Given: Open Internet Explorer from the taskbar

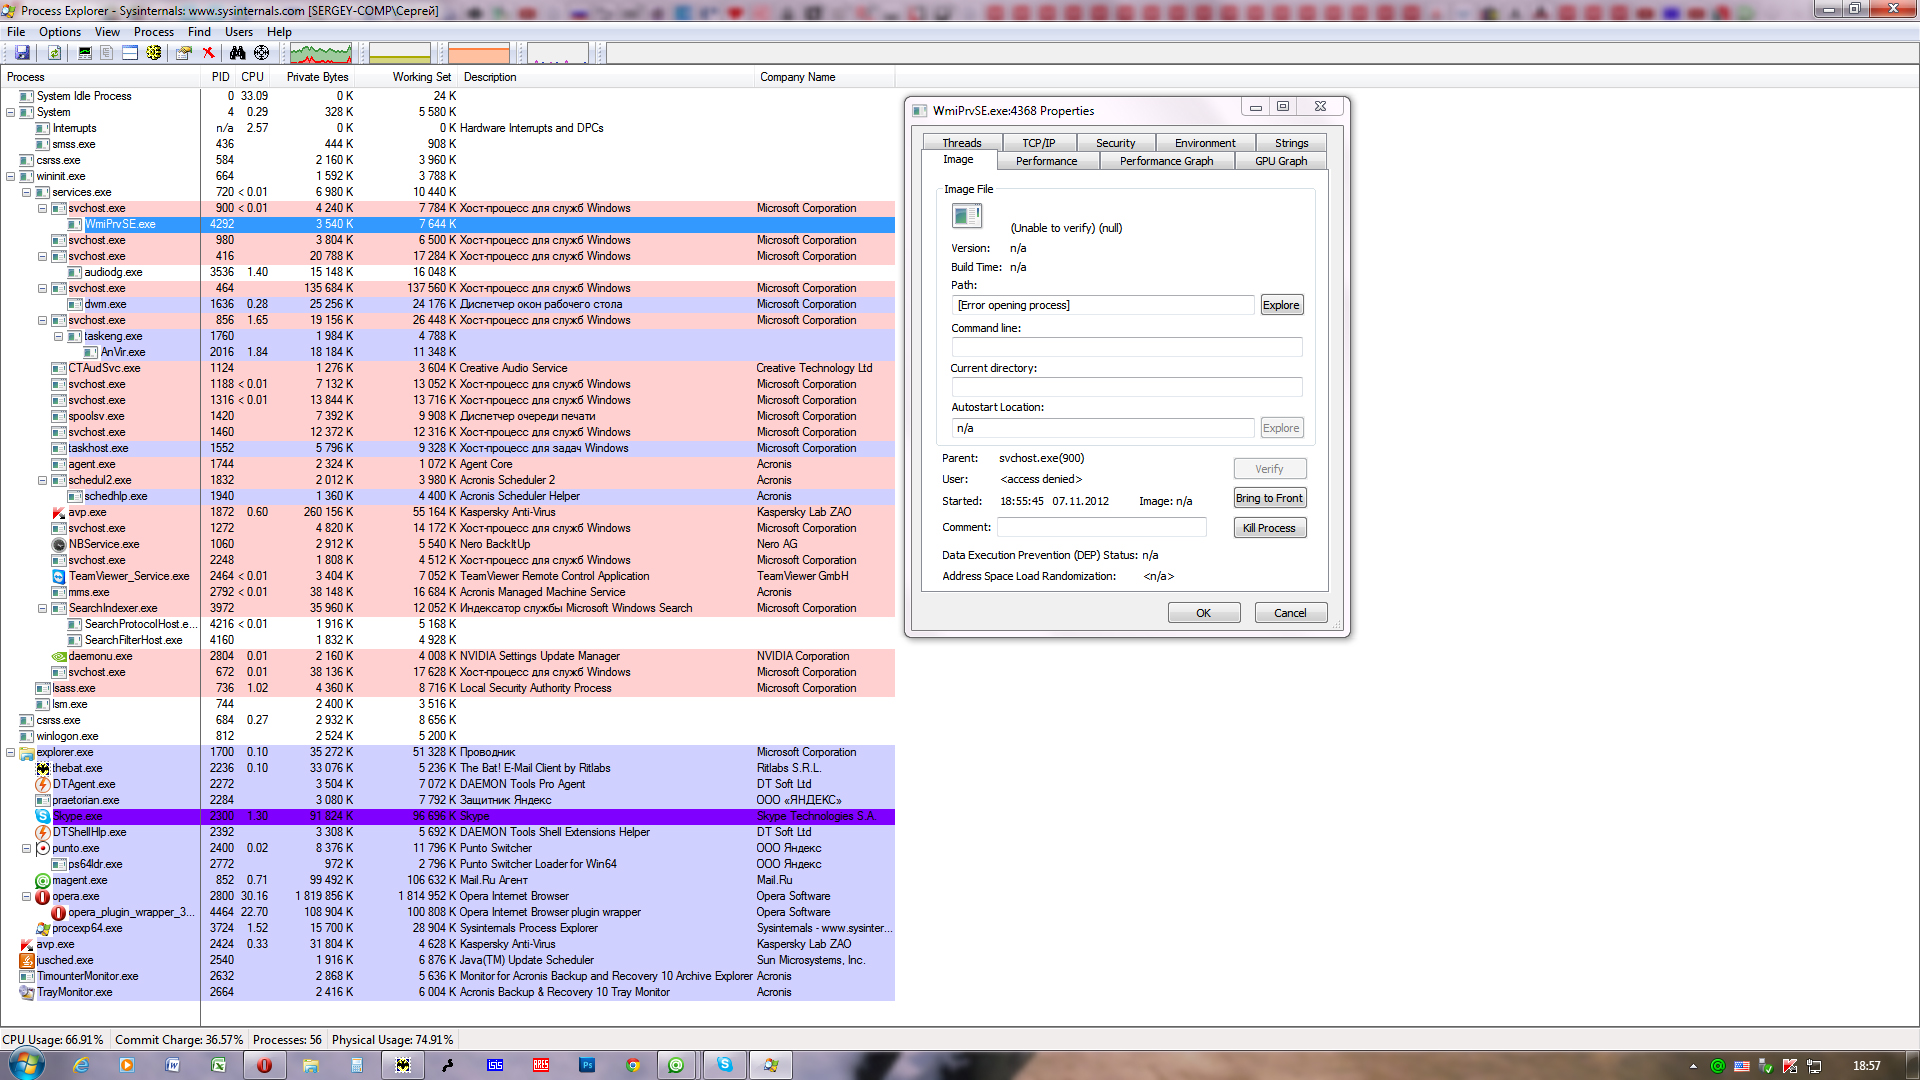Looking at the screenshot, I should [x=81, y=1065].
